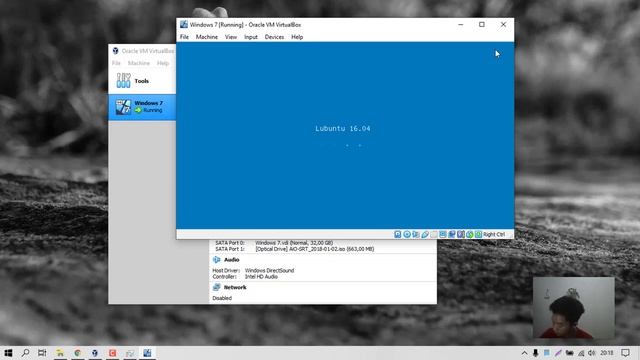The height and width of the screenshot is (360, 640).
Task: Switch to the active VM window taskbar icon
Action: pos(147,353)
